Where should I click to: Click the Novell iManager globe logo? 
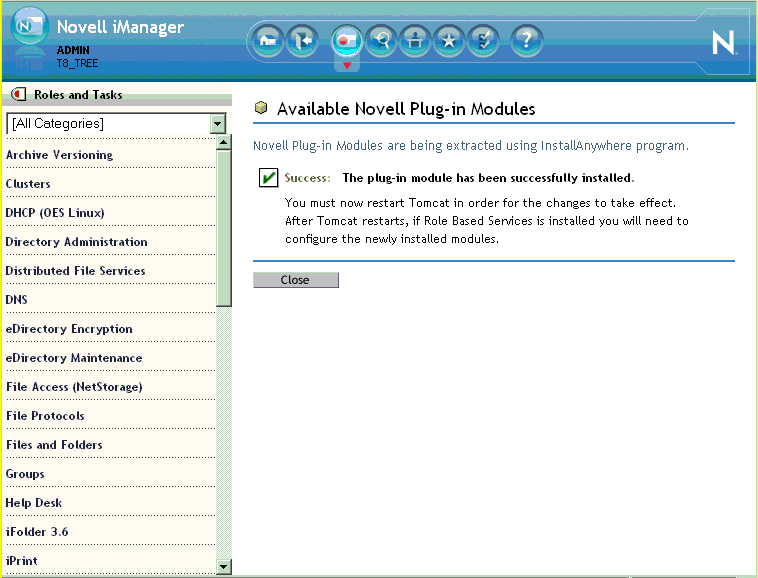29,26
